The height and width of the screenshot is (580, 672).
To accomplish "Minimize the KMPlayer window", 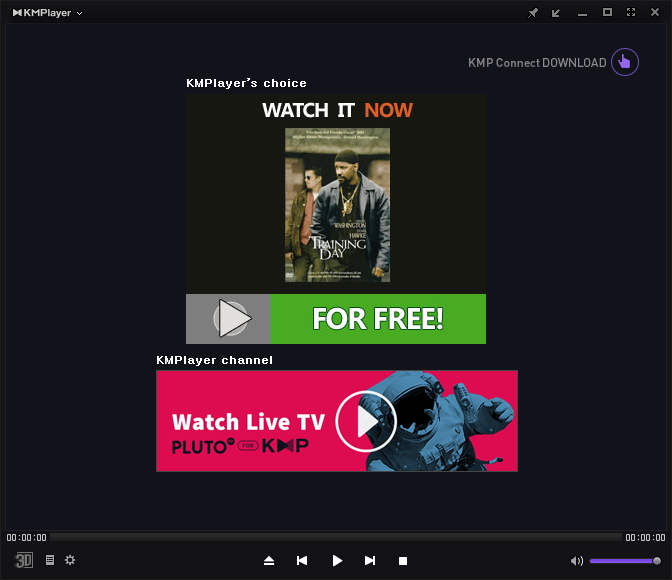I will 582,15.
